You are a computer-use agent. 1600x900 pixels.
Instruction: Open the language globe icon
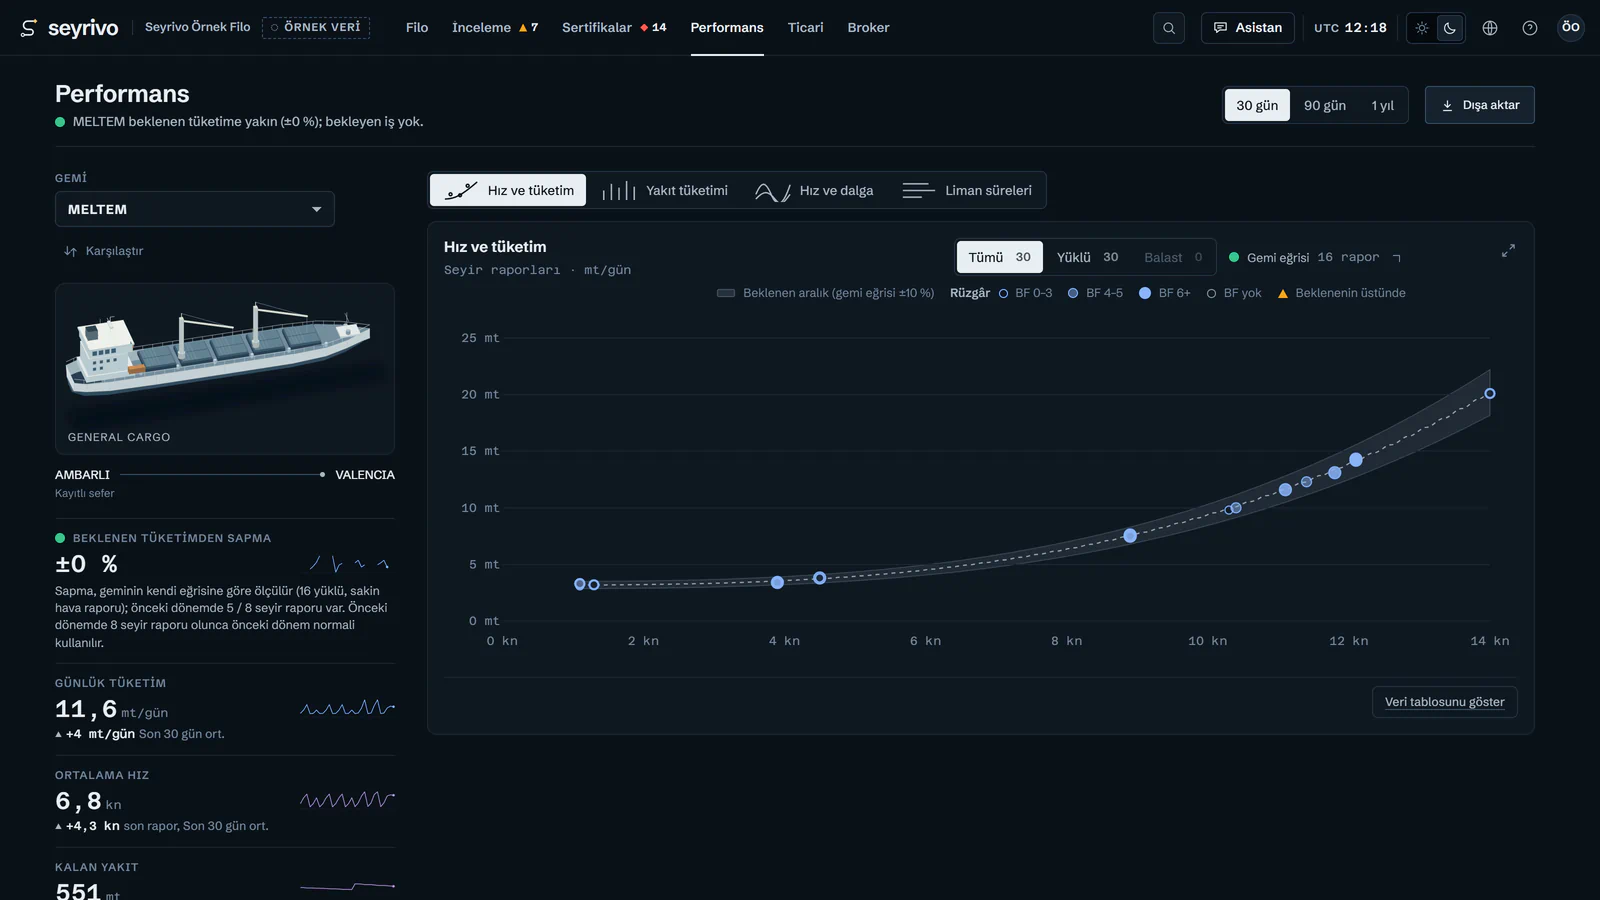(1490, 28)
